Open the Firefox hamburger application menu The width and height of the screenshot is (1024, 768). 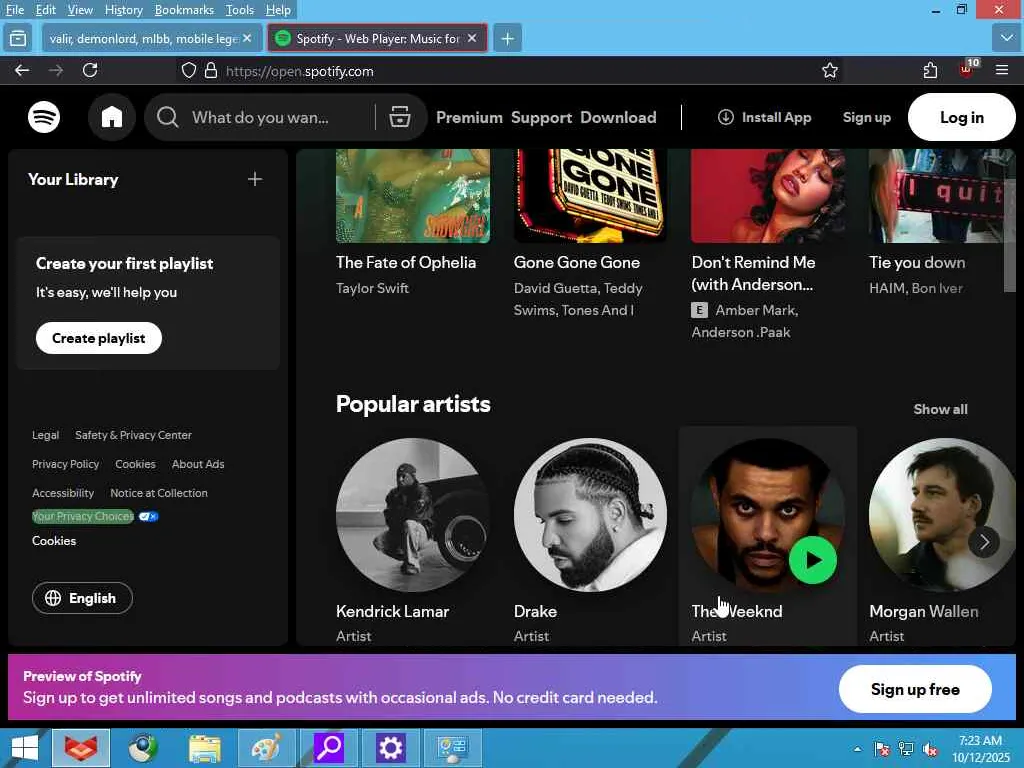click(1002, 70)
